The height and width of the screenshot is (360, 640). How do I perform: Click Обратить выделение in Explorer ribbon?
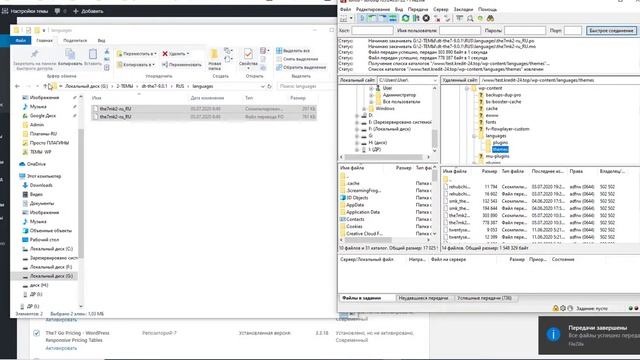coord(301,67)
